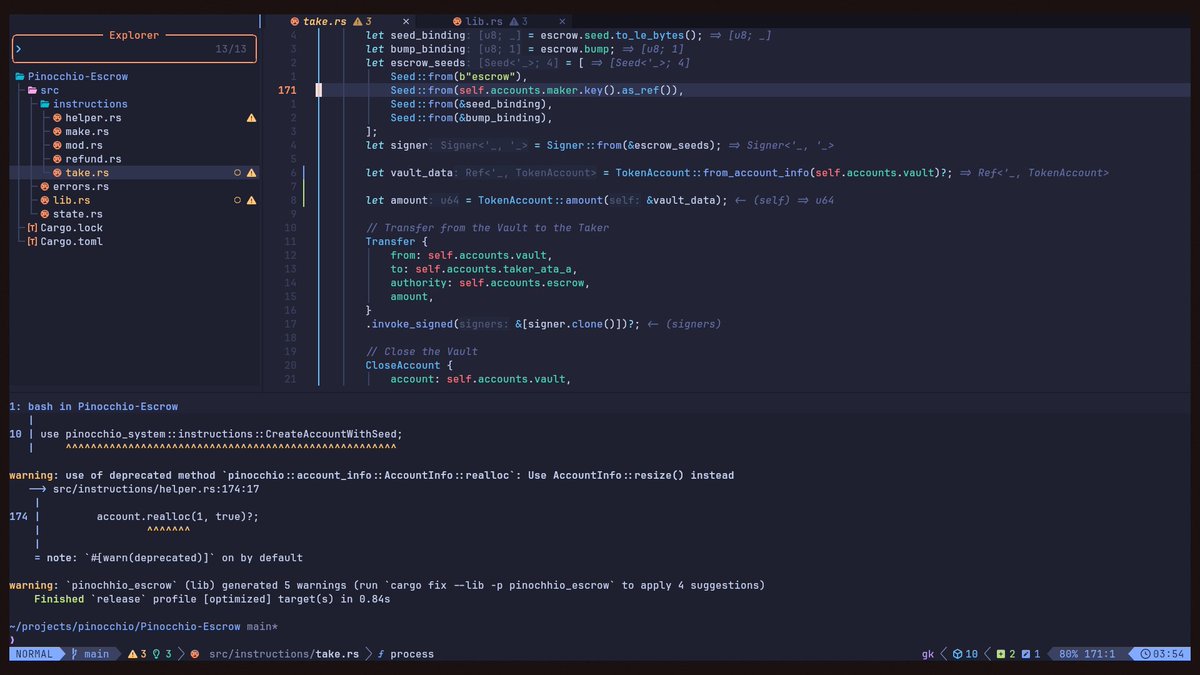The height and width of the screenshot is (675, 1200).
Task: Click the 80% 171:1 cursor position indicator
Action: pyautogui.click(x=1087, y=654)
